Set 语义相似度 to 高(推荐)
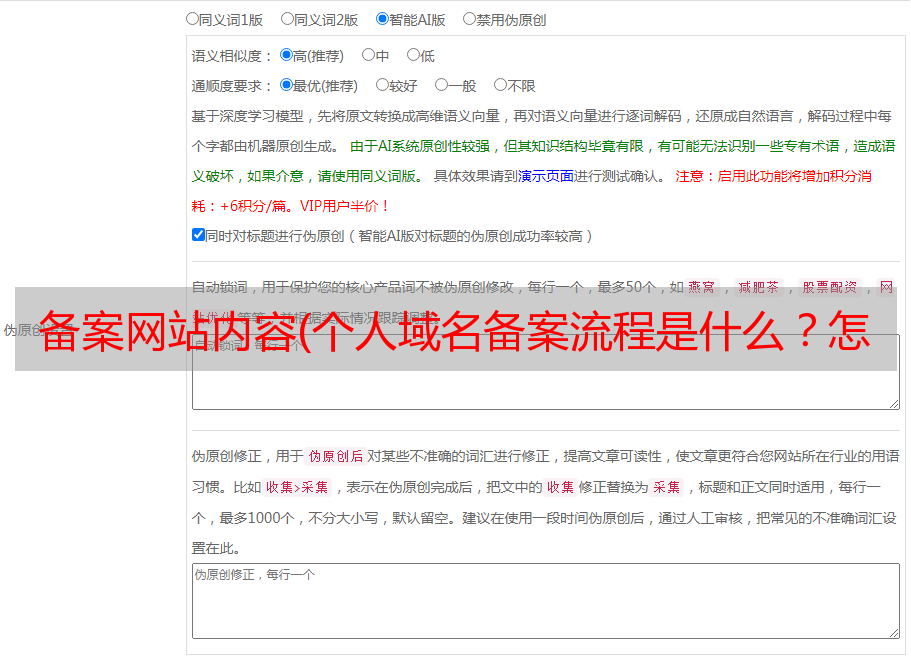This screenshot has height=658, width=911. 286,55
